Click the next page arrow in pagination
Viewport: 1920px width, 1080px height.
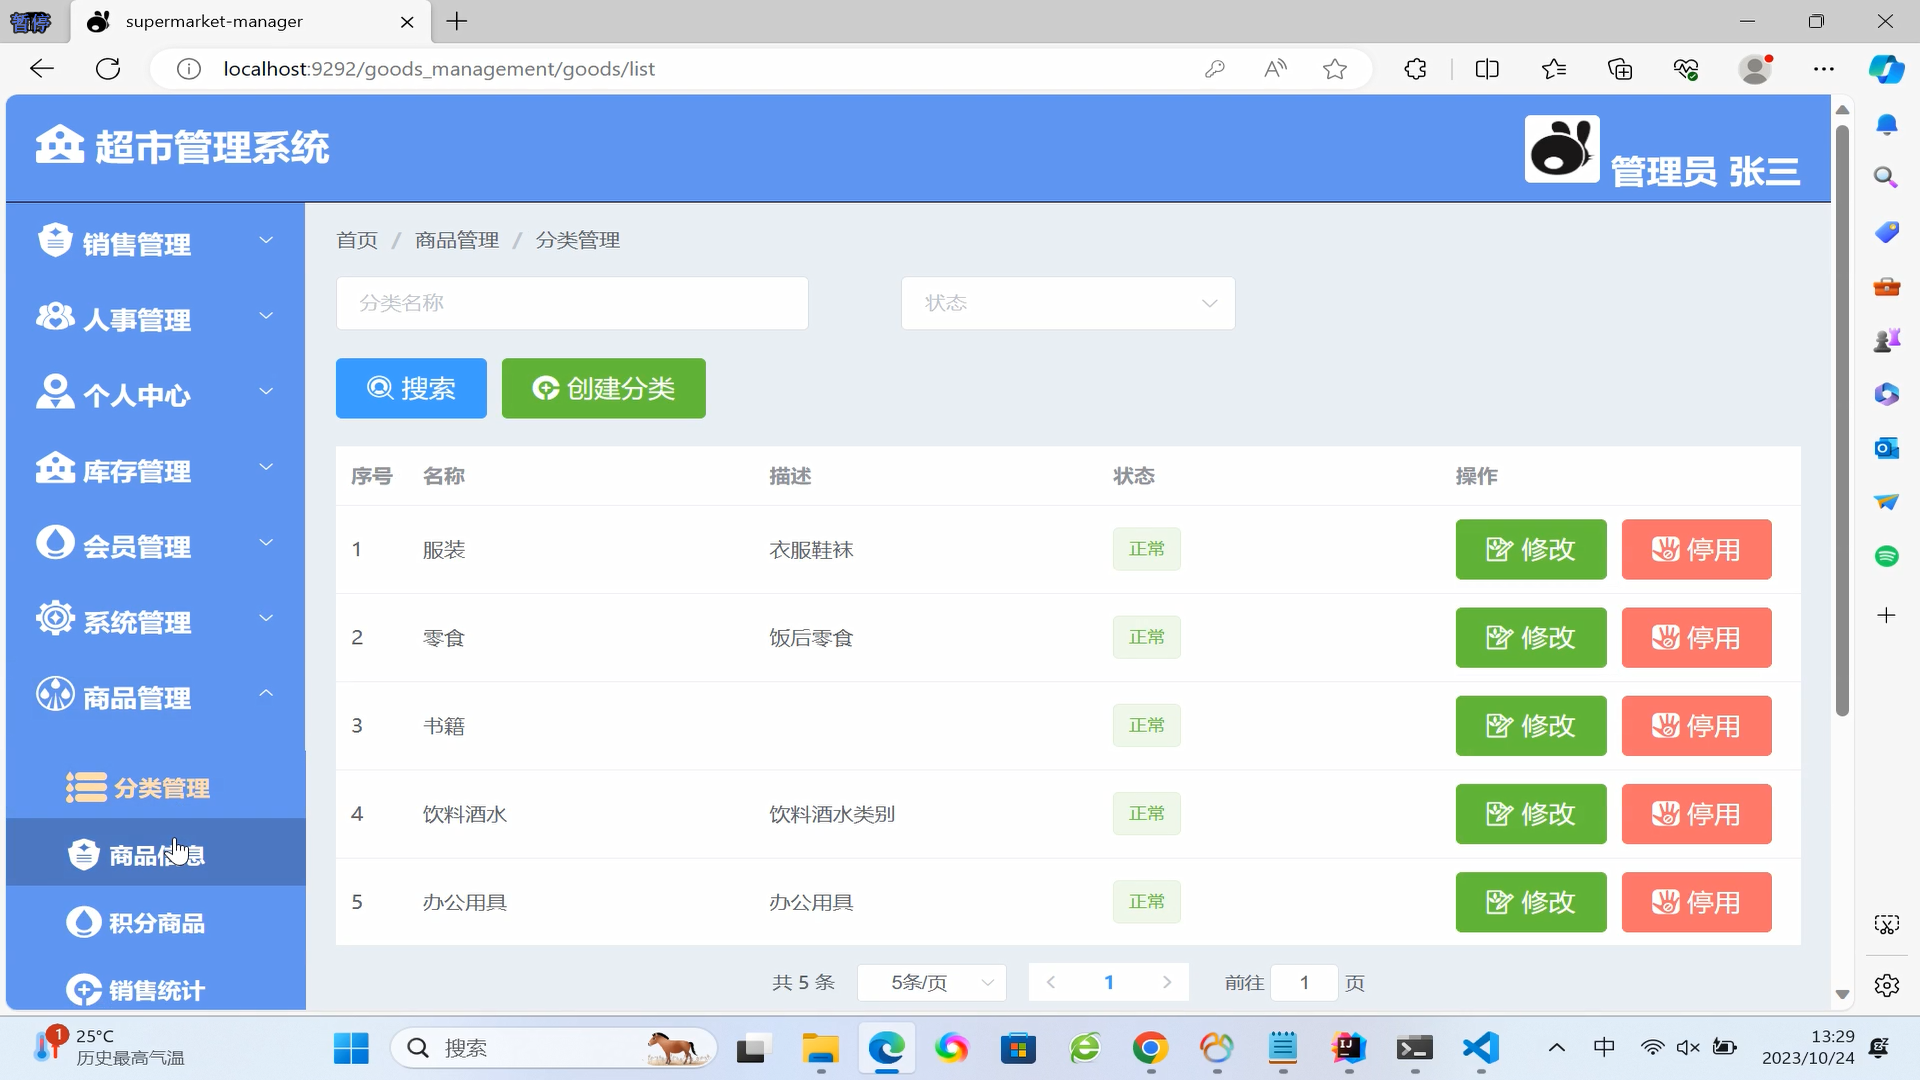[x=1166, y=983]
